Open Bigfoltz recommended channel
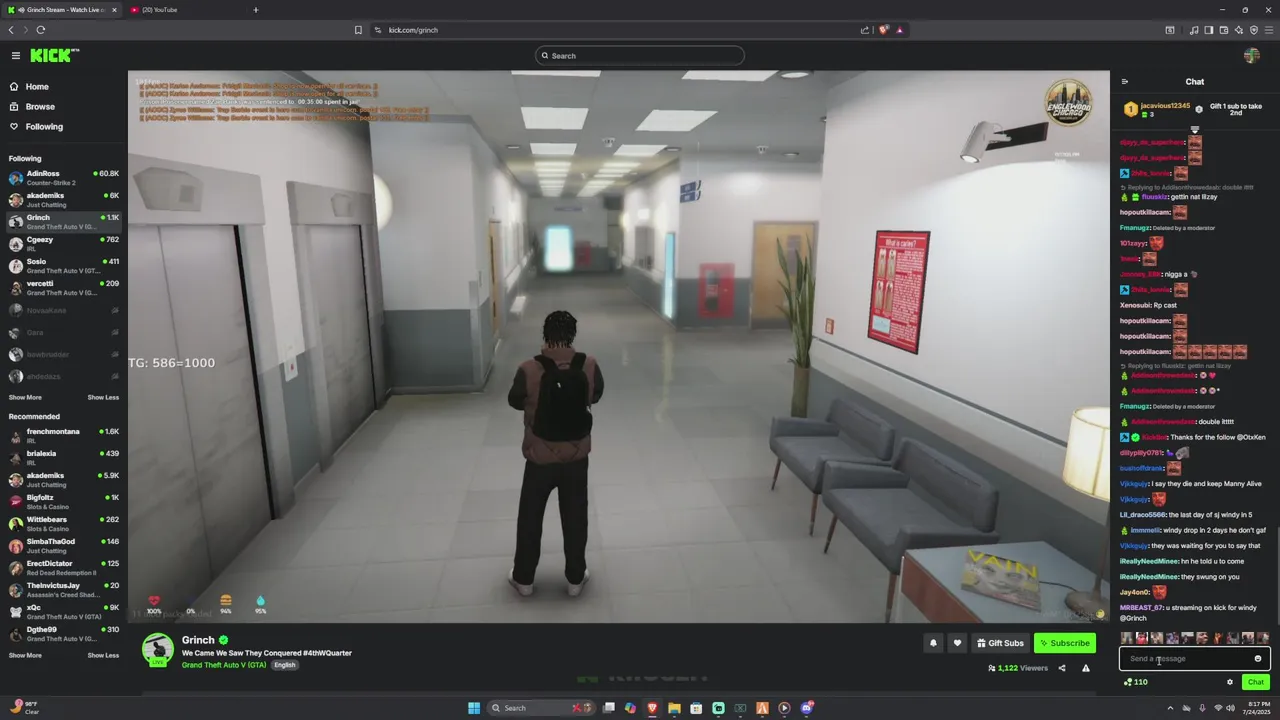1280x720 pixels. (x=64, y=502)
